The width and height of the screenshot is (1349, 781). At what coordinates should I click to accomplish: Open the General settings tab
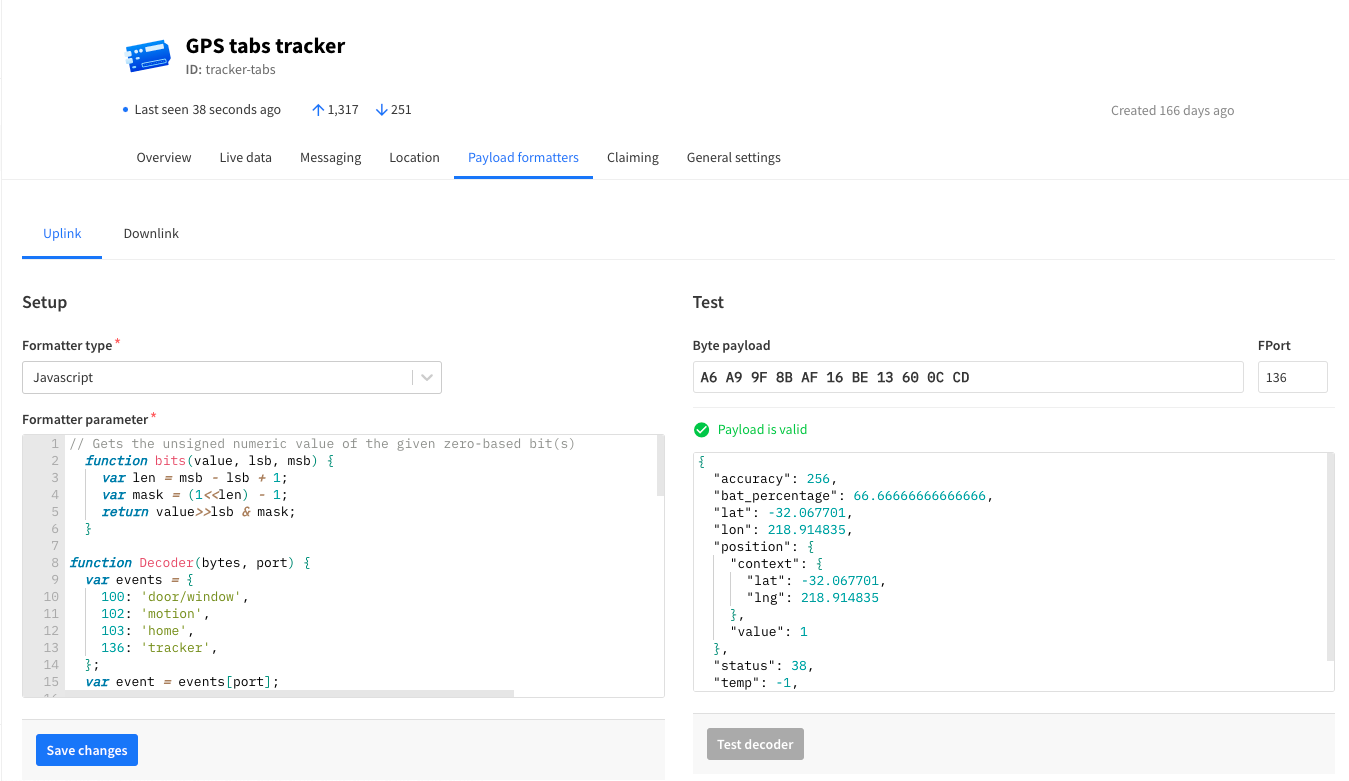(x=733, y=158)
